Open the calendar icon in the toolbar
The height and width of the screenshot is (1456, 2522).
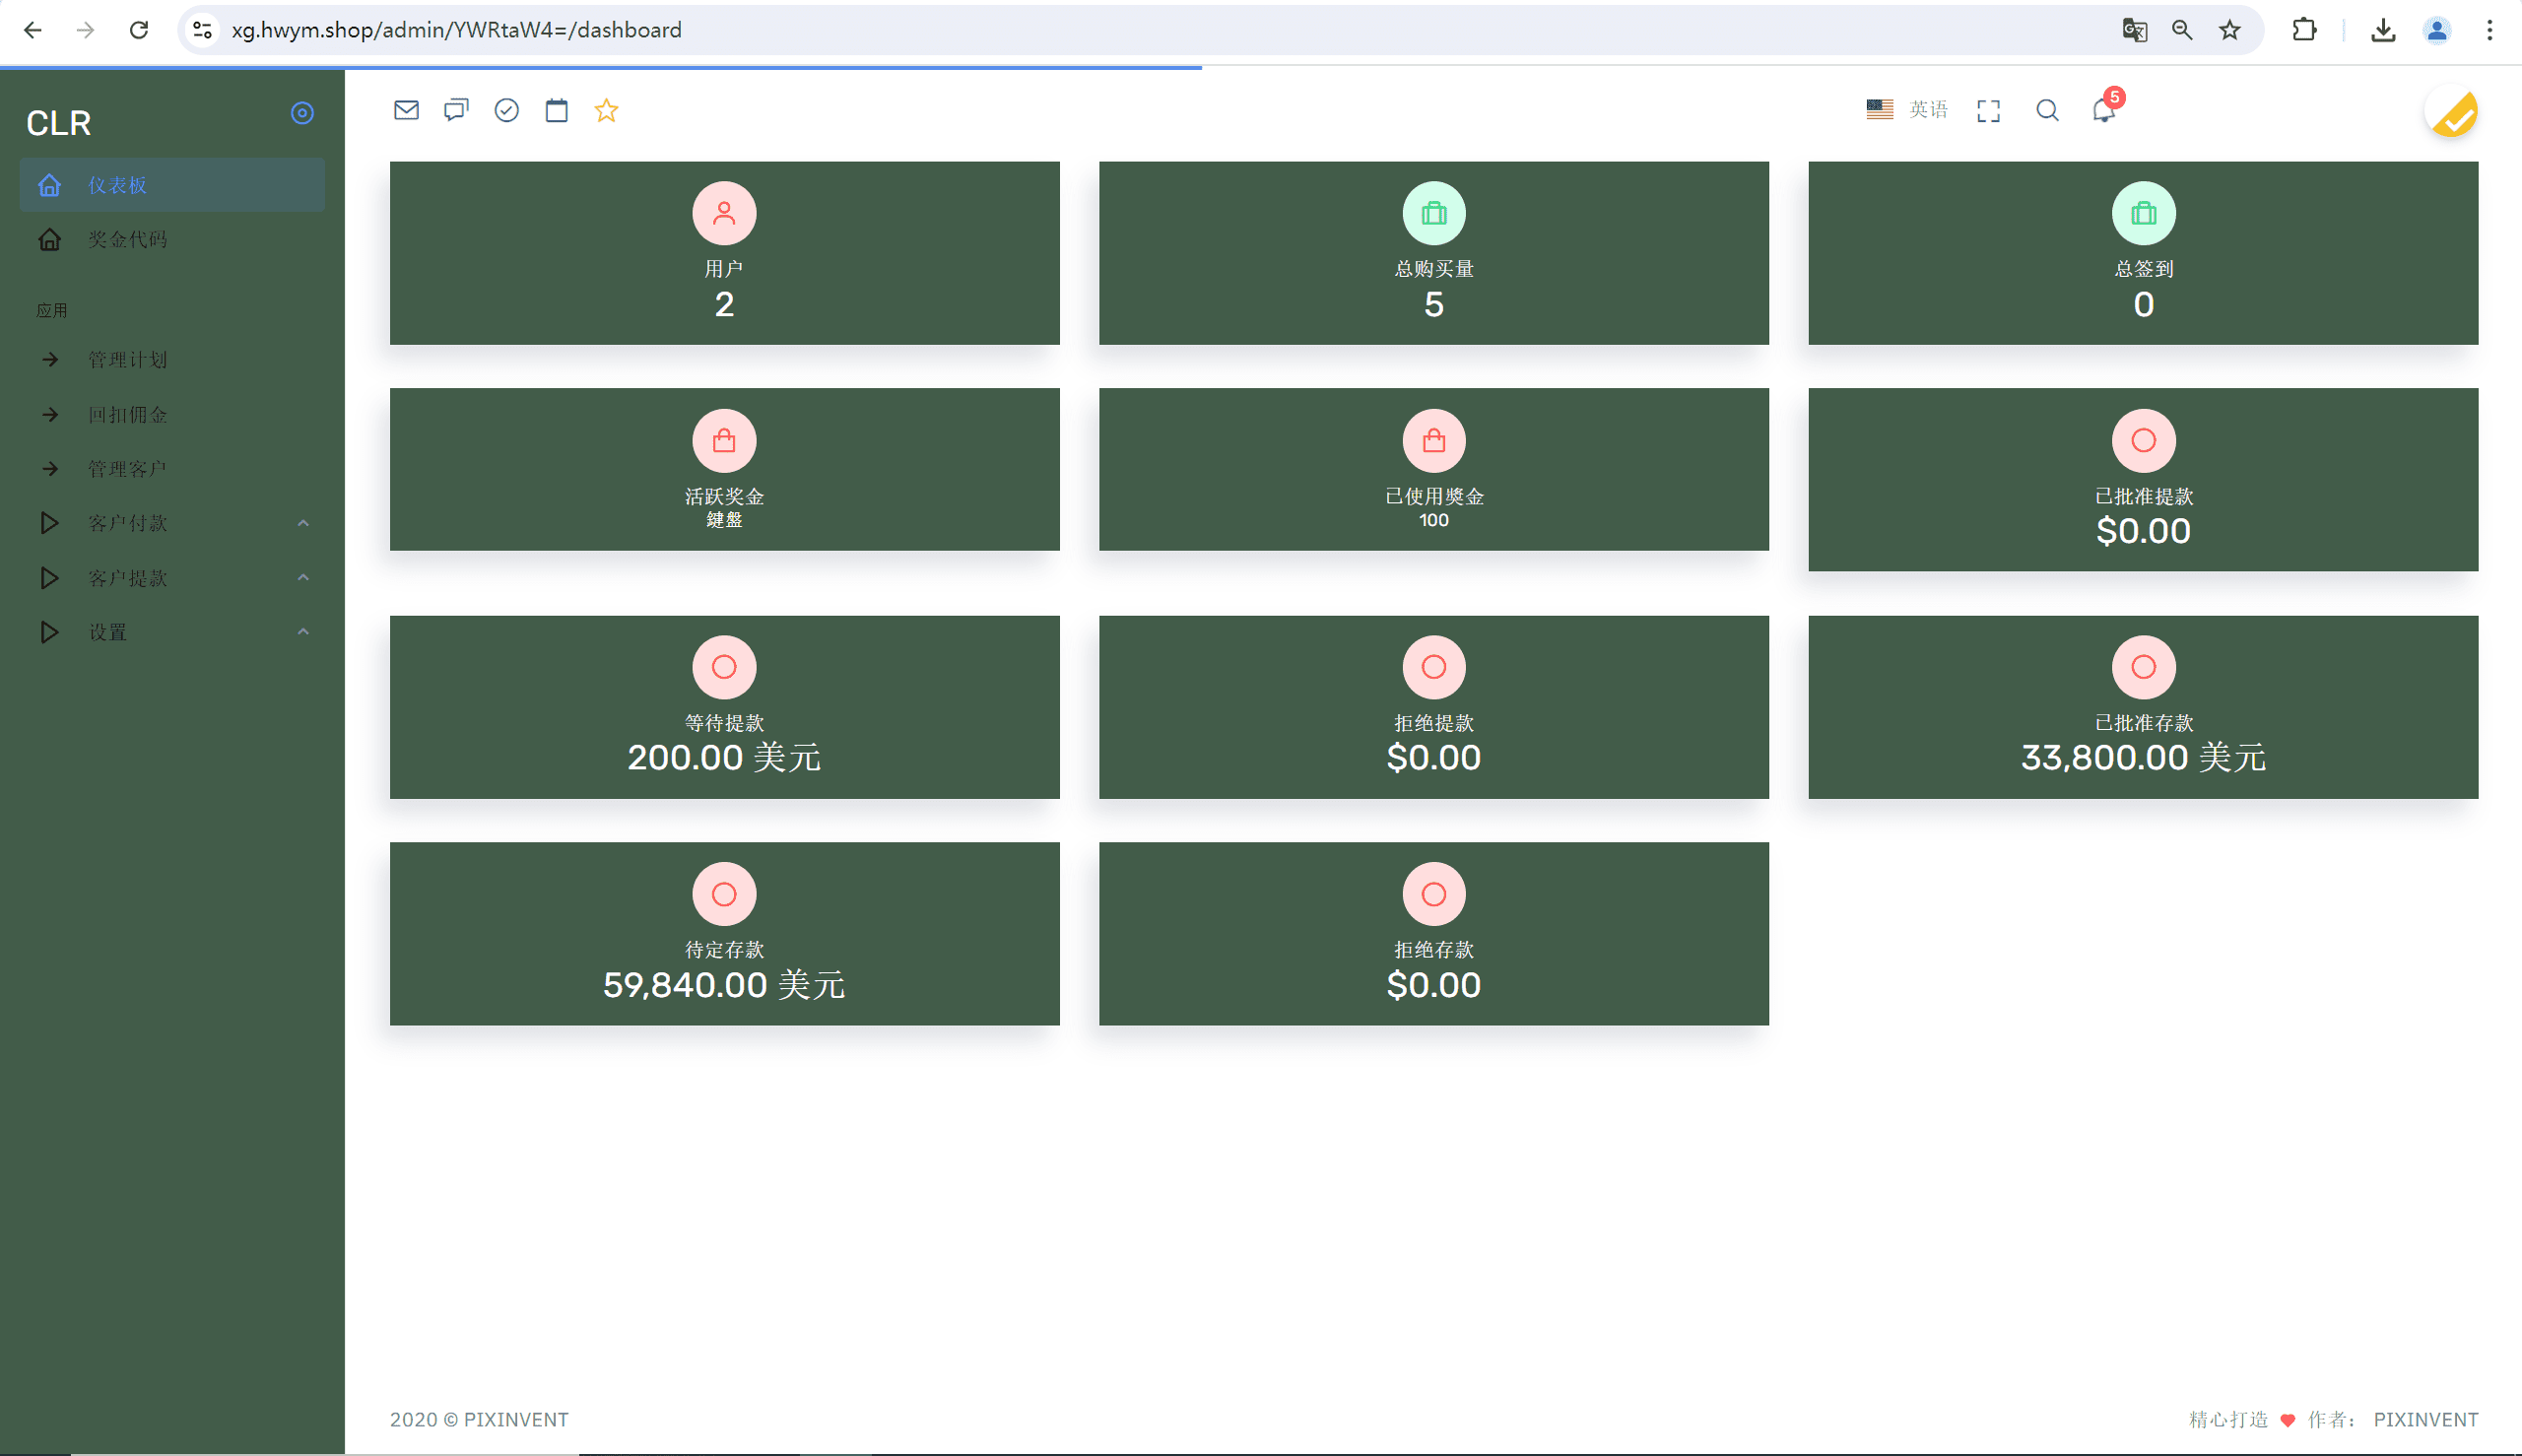point(557,110)
